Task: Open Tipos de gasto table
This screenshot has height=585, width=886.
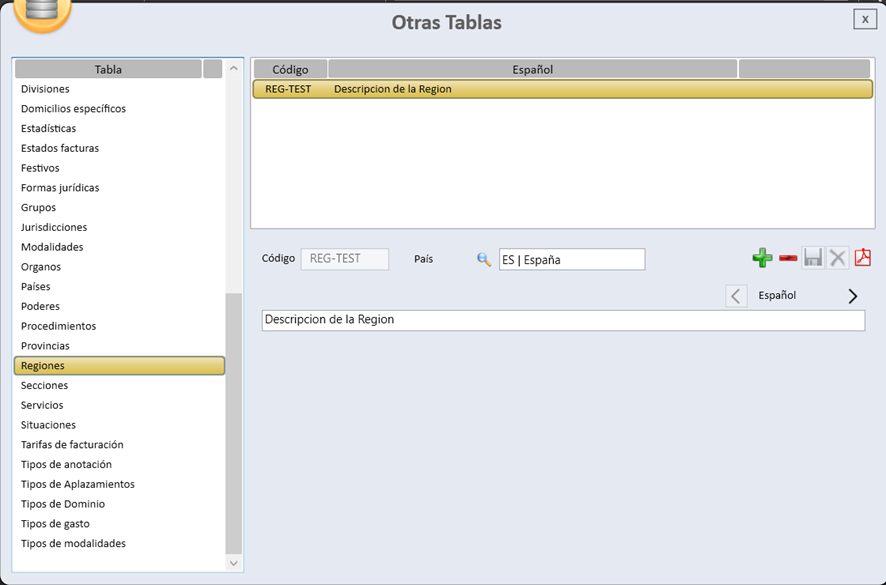Action: (55, 524)
